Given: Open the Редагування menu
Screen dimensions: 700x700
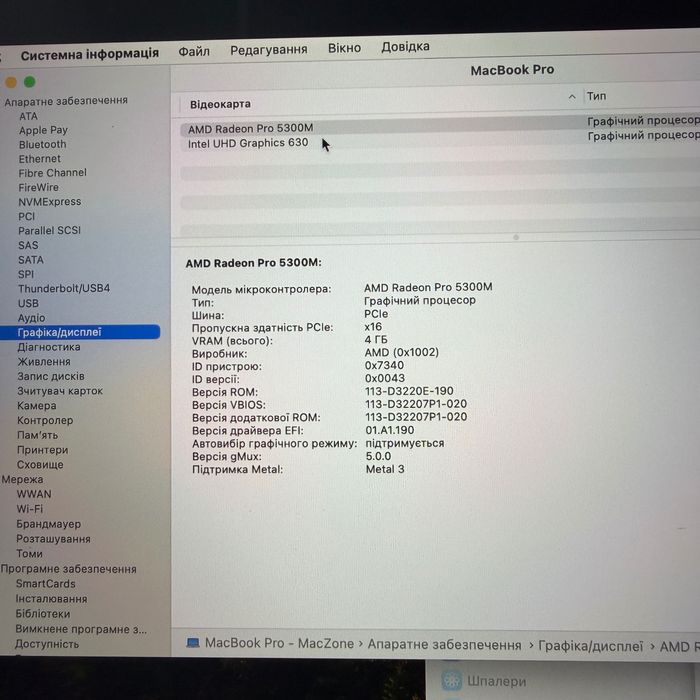Looking at the screenshot, I should pyautogui.click(x=269, y=50).
